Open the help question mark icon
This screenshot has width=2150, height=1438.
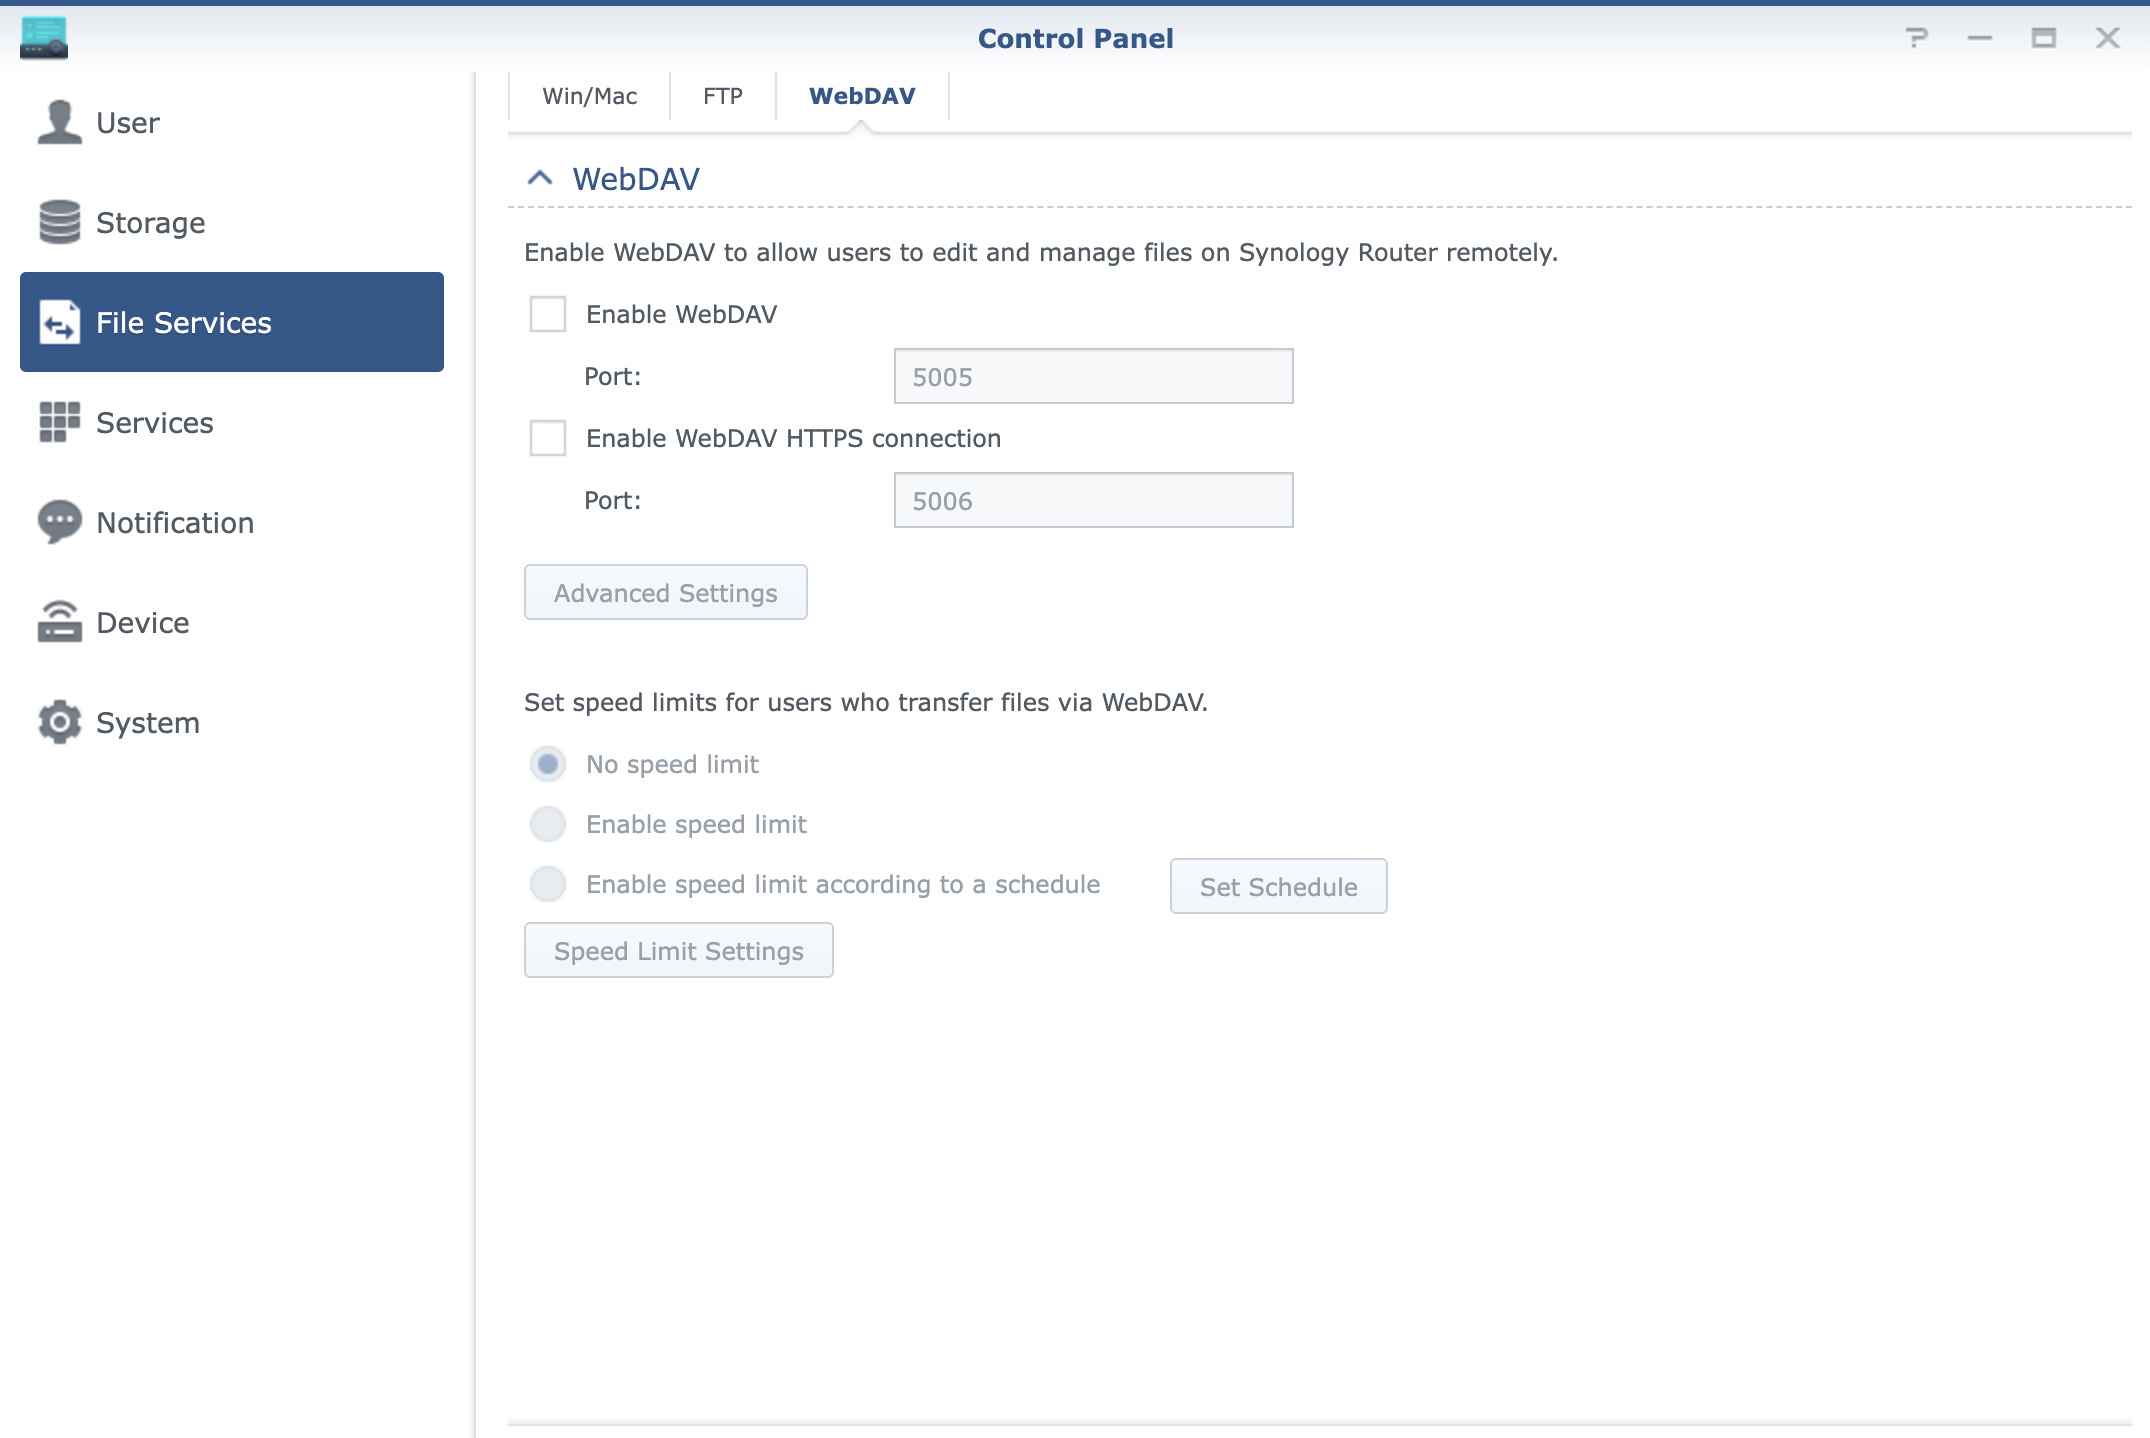pyautogui.click(x=1916, y=38)
